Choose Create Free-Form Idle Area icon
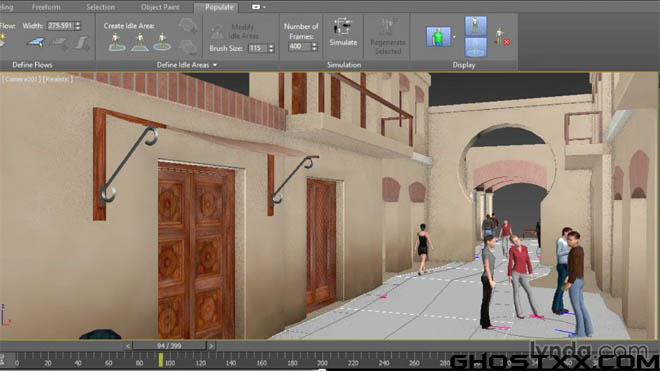 (117, 43)
